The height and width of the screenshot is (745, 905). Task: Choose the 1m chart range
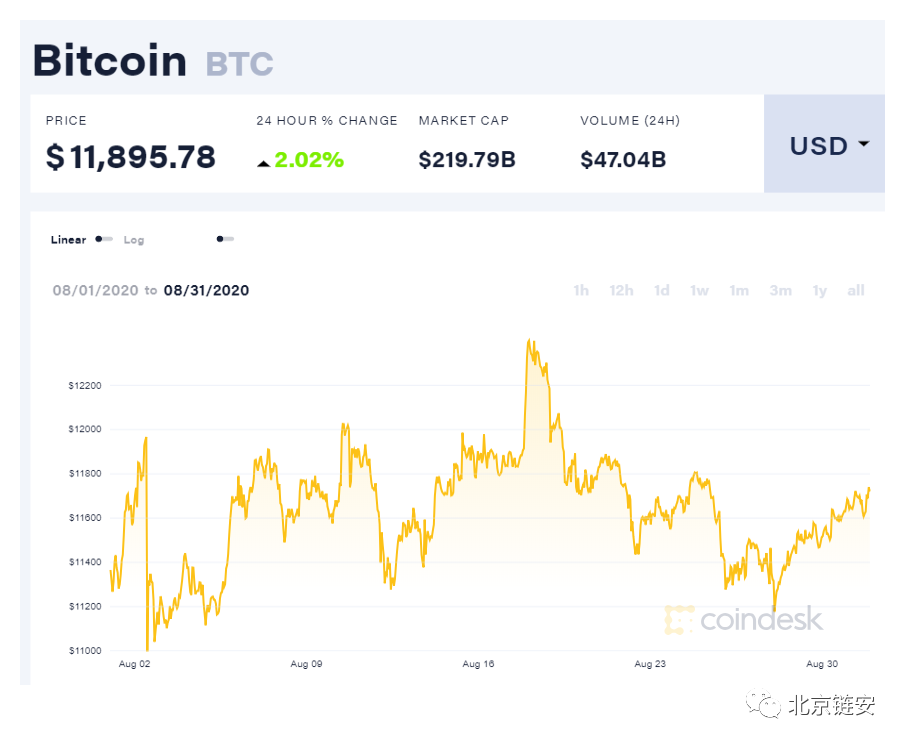739,290
